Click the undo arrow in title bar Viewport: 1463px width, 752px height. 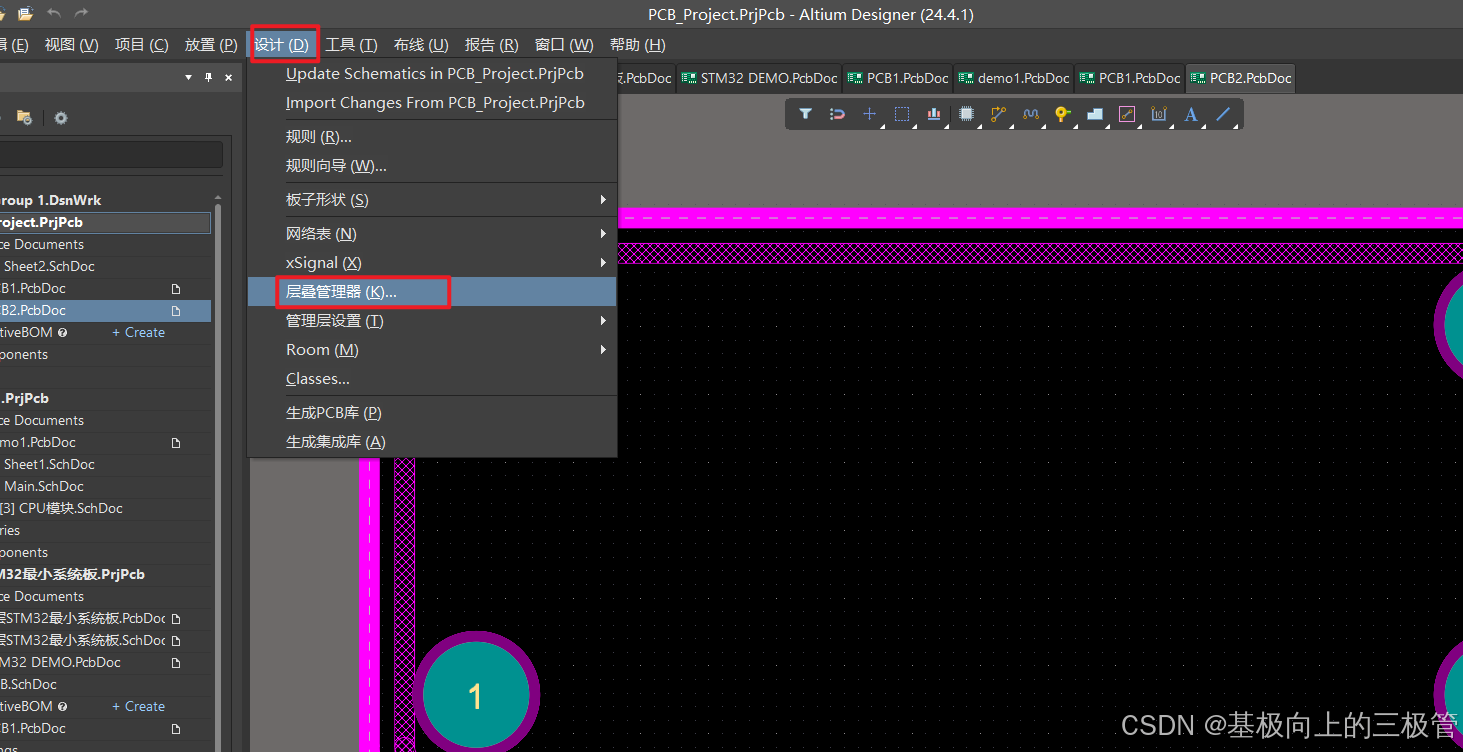(x=54, y=14)
